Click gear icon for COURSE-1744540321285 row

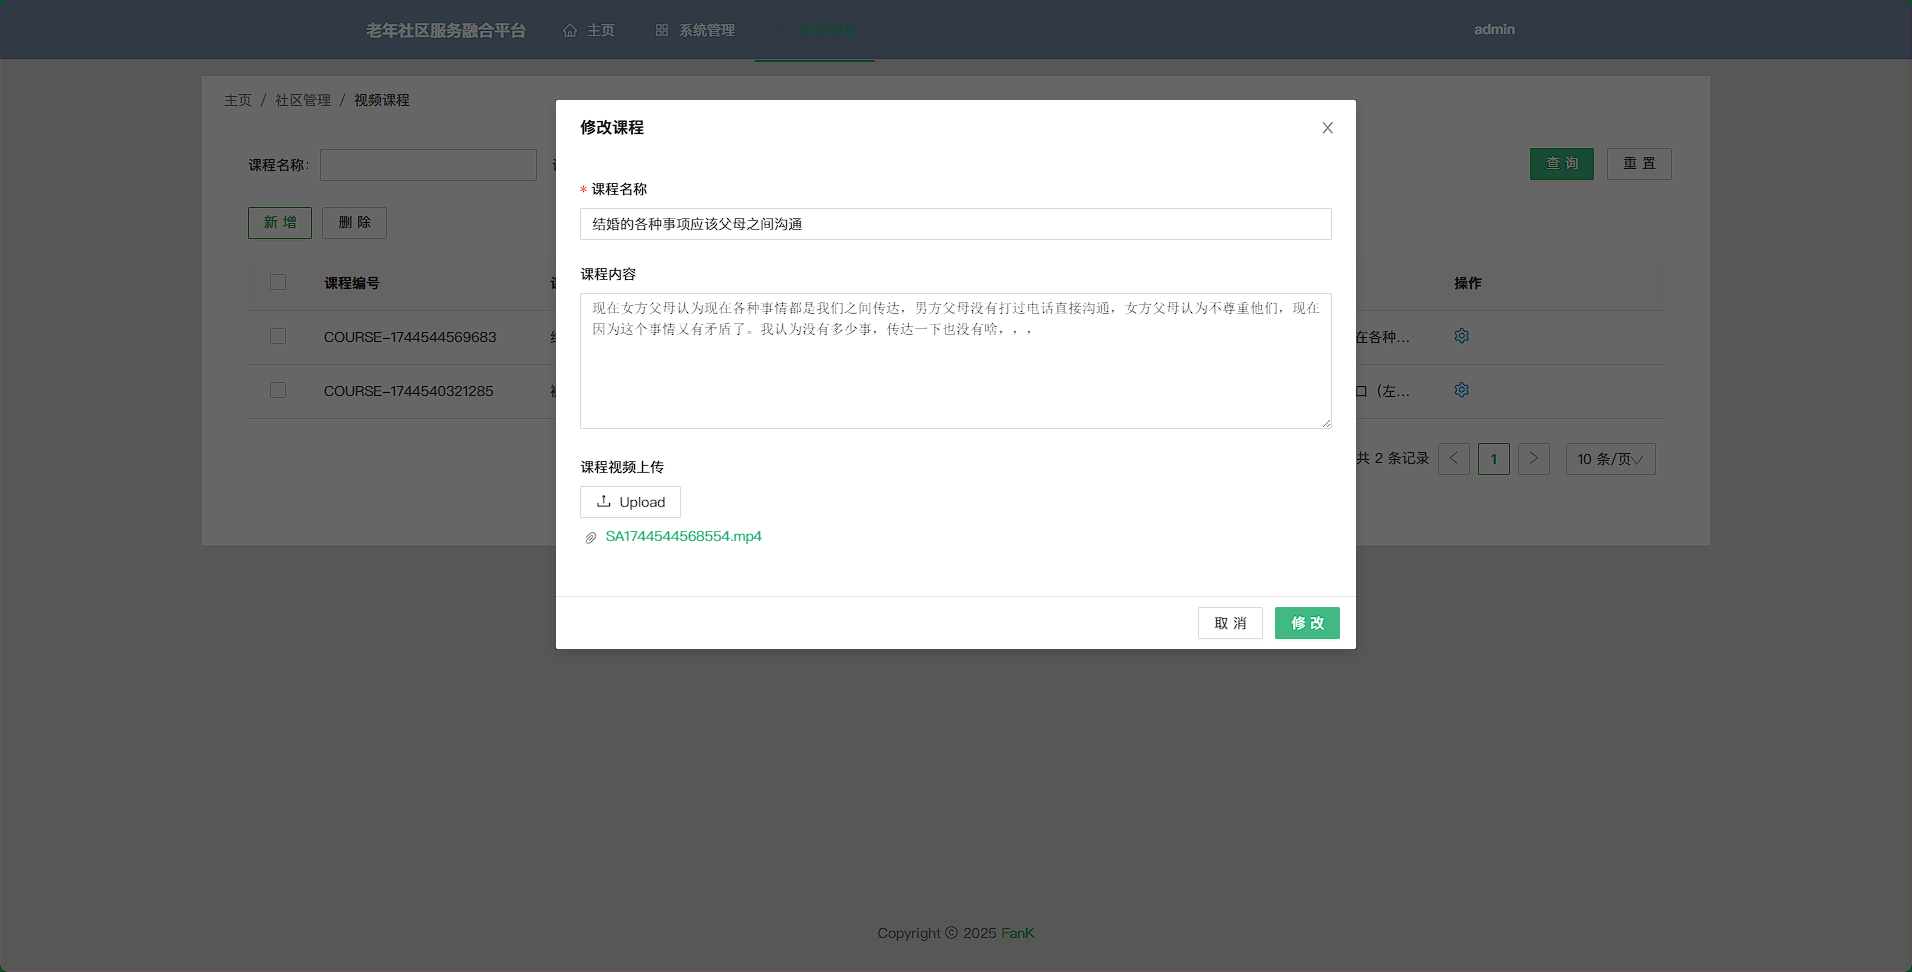pyautogui.click(x=1461, y=390)
